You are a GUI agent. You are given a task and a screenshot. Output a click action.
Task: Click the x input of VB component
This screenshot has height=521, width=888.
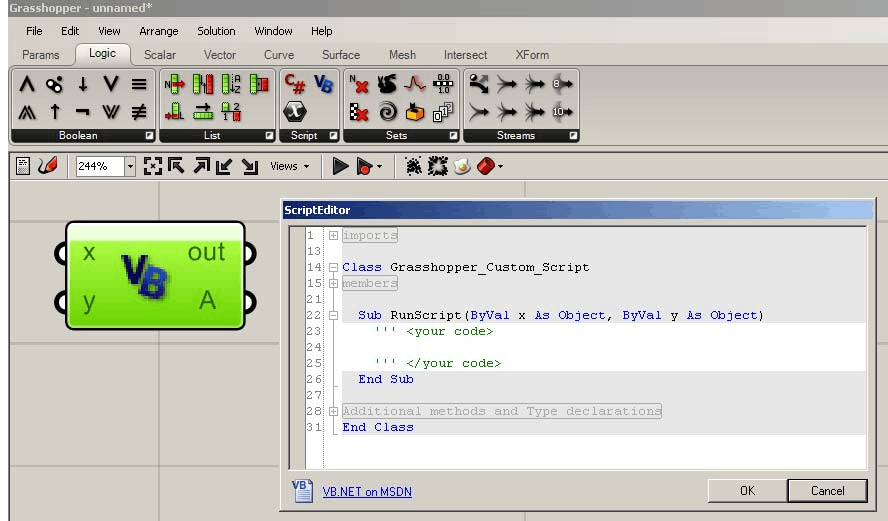[x=88, y=252]
